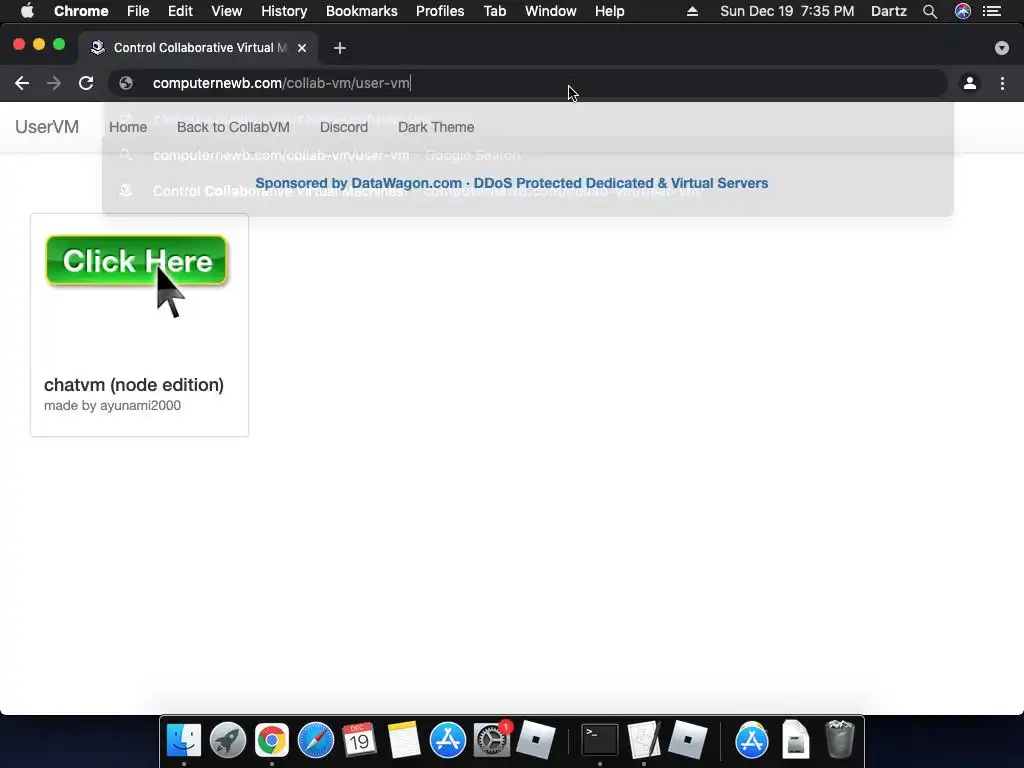Image resolution: width=1024 pixels, height=768 pixels.
Task: Open the App Store icon left of System Preferences
Action: click(447, 741)
